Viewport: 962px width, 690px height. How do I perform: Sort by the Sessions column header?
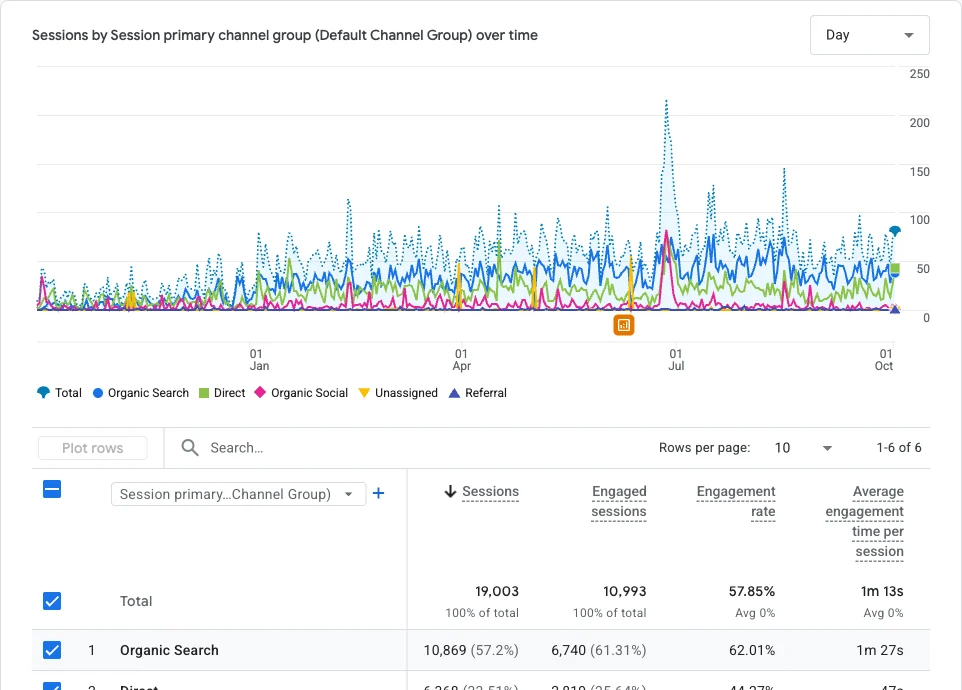click(490, 491)
